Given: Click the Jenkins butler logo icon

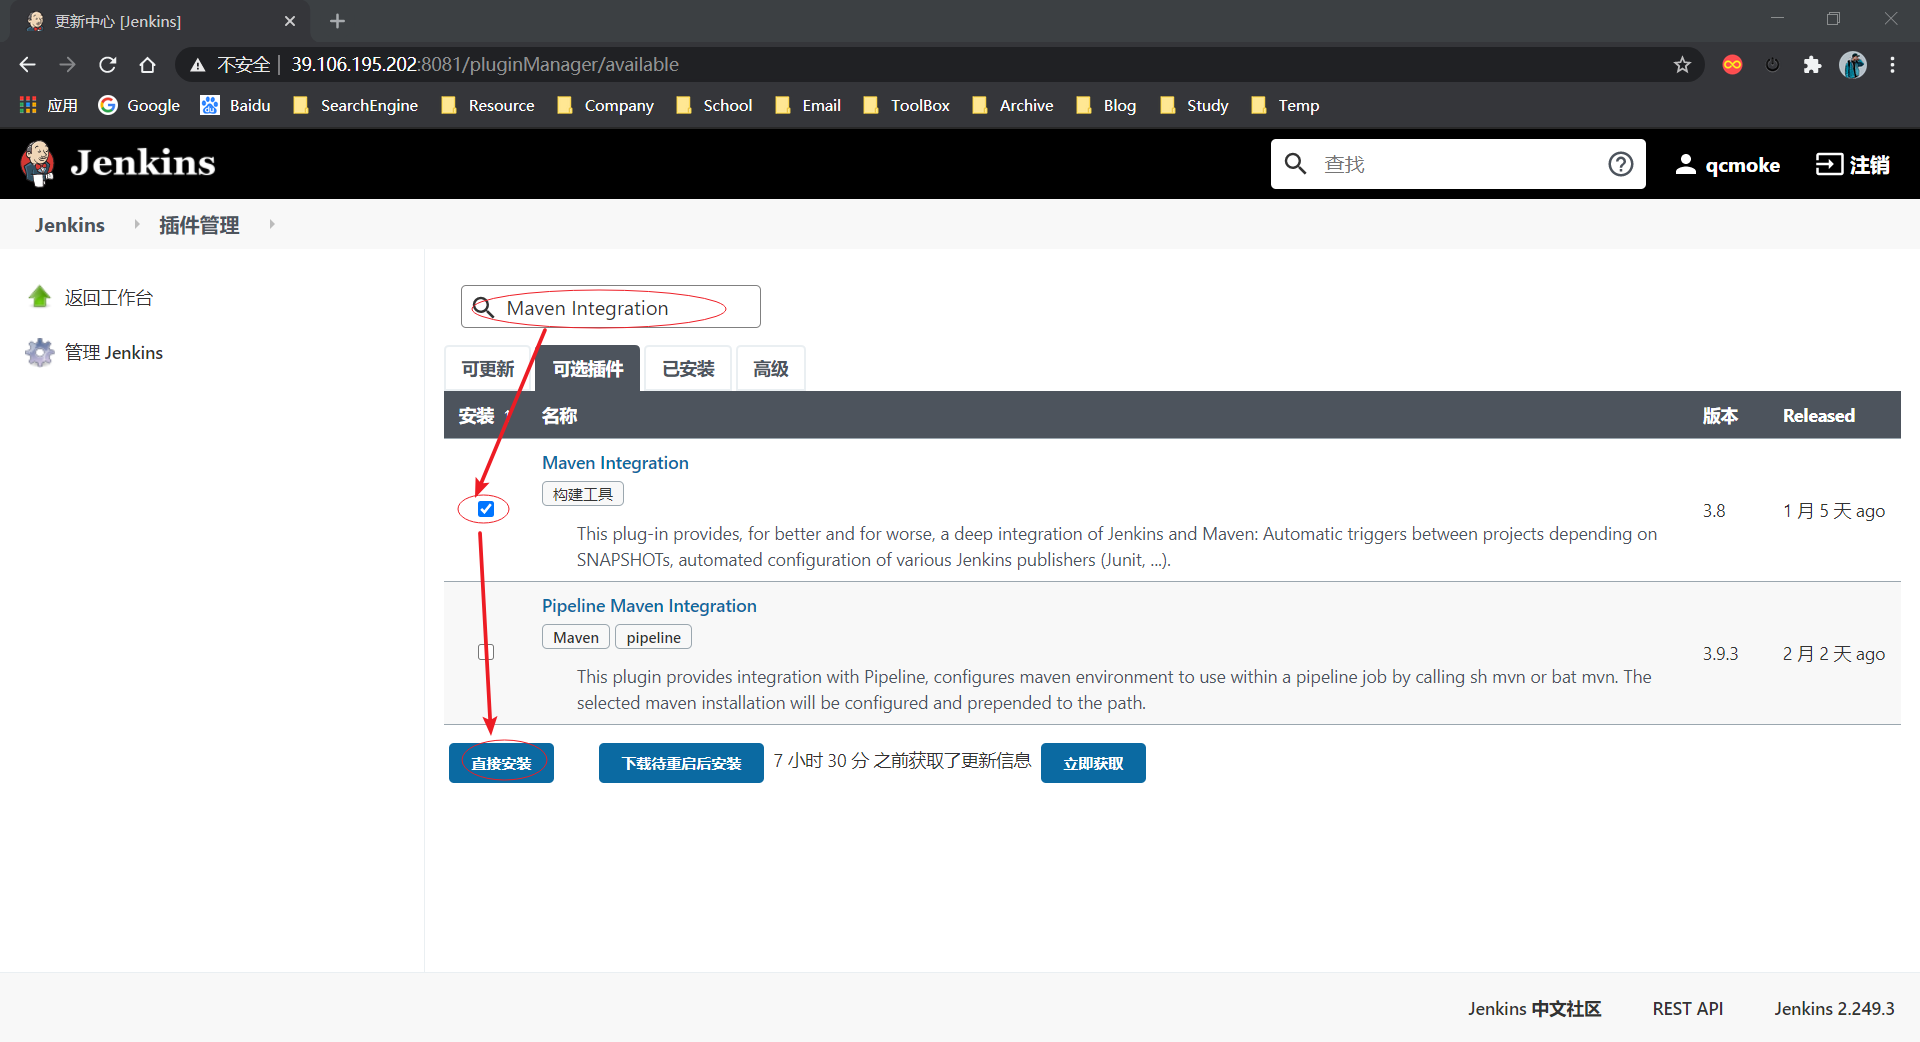Looking at the screenshot, I should click(38, 163).
